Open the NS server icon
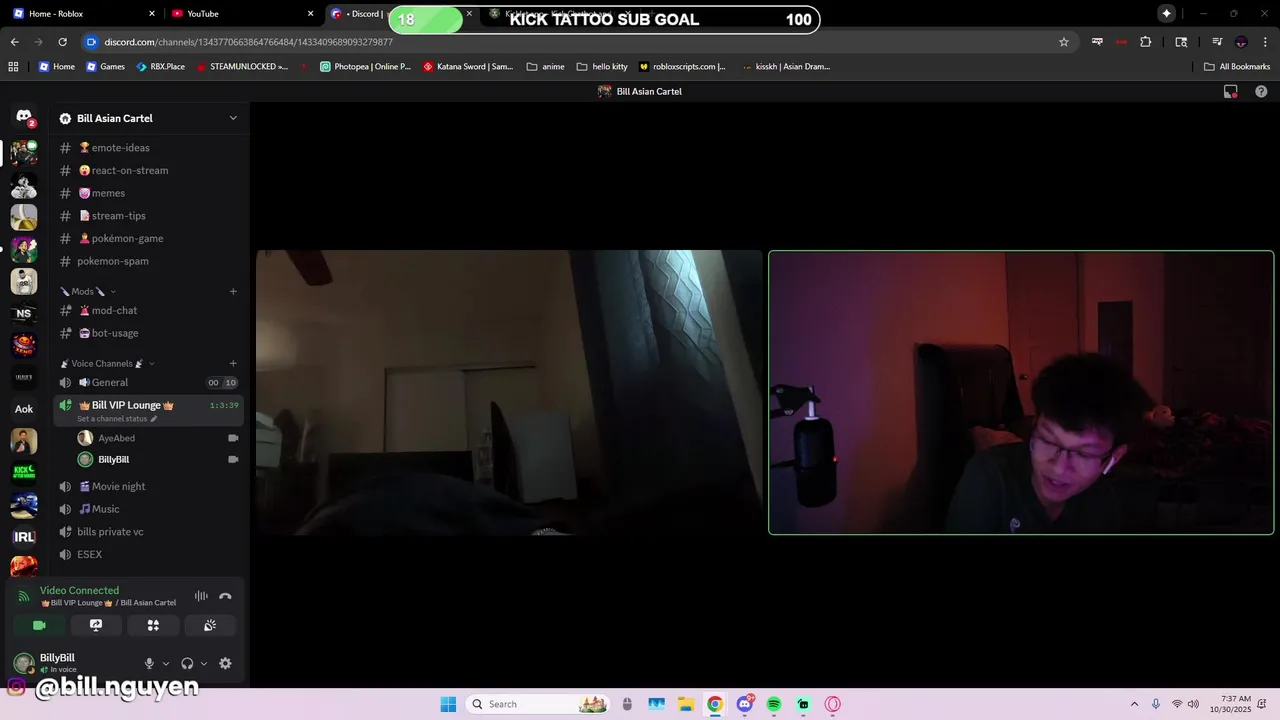 coord(24,313)
